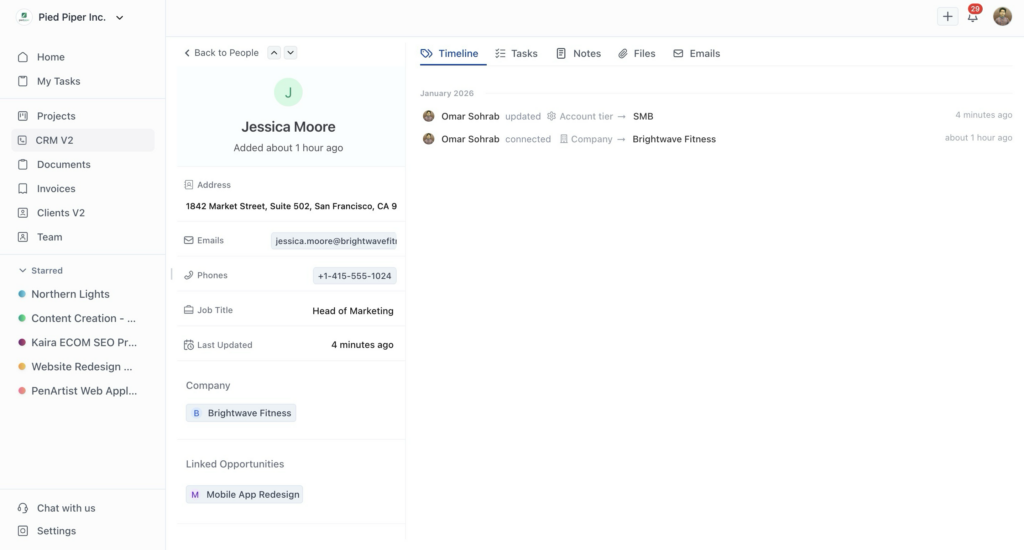1024x550 pixels.
Task: Open Home from the sidebar
Action: click(50, 57)
